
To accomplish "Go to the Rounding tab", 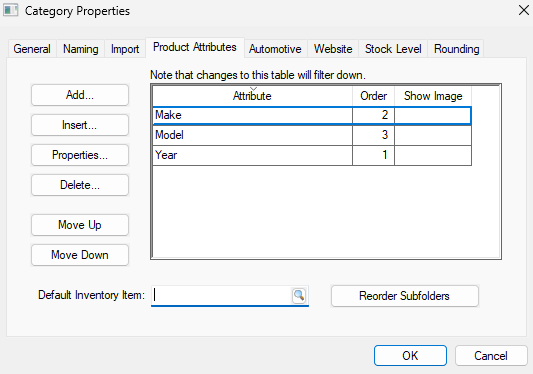I will (457, 49).
